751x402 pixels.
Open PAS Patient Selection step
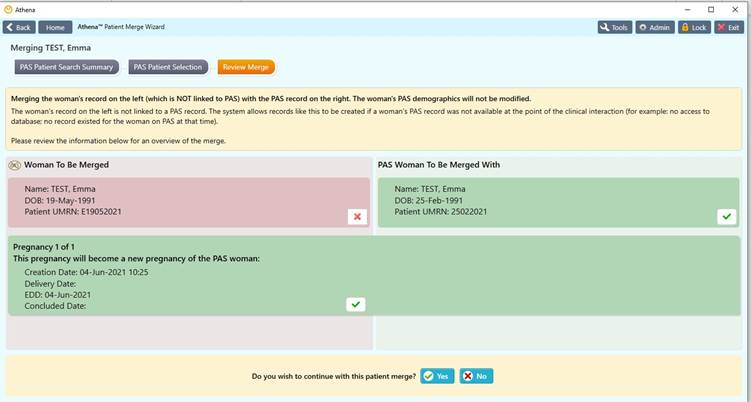coord(168,67)
